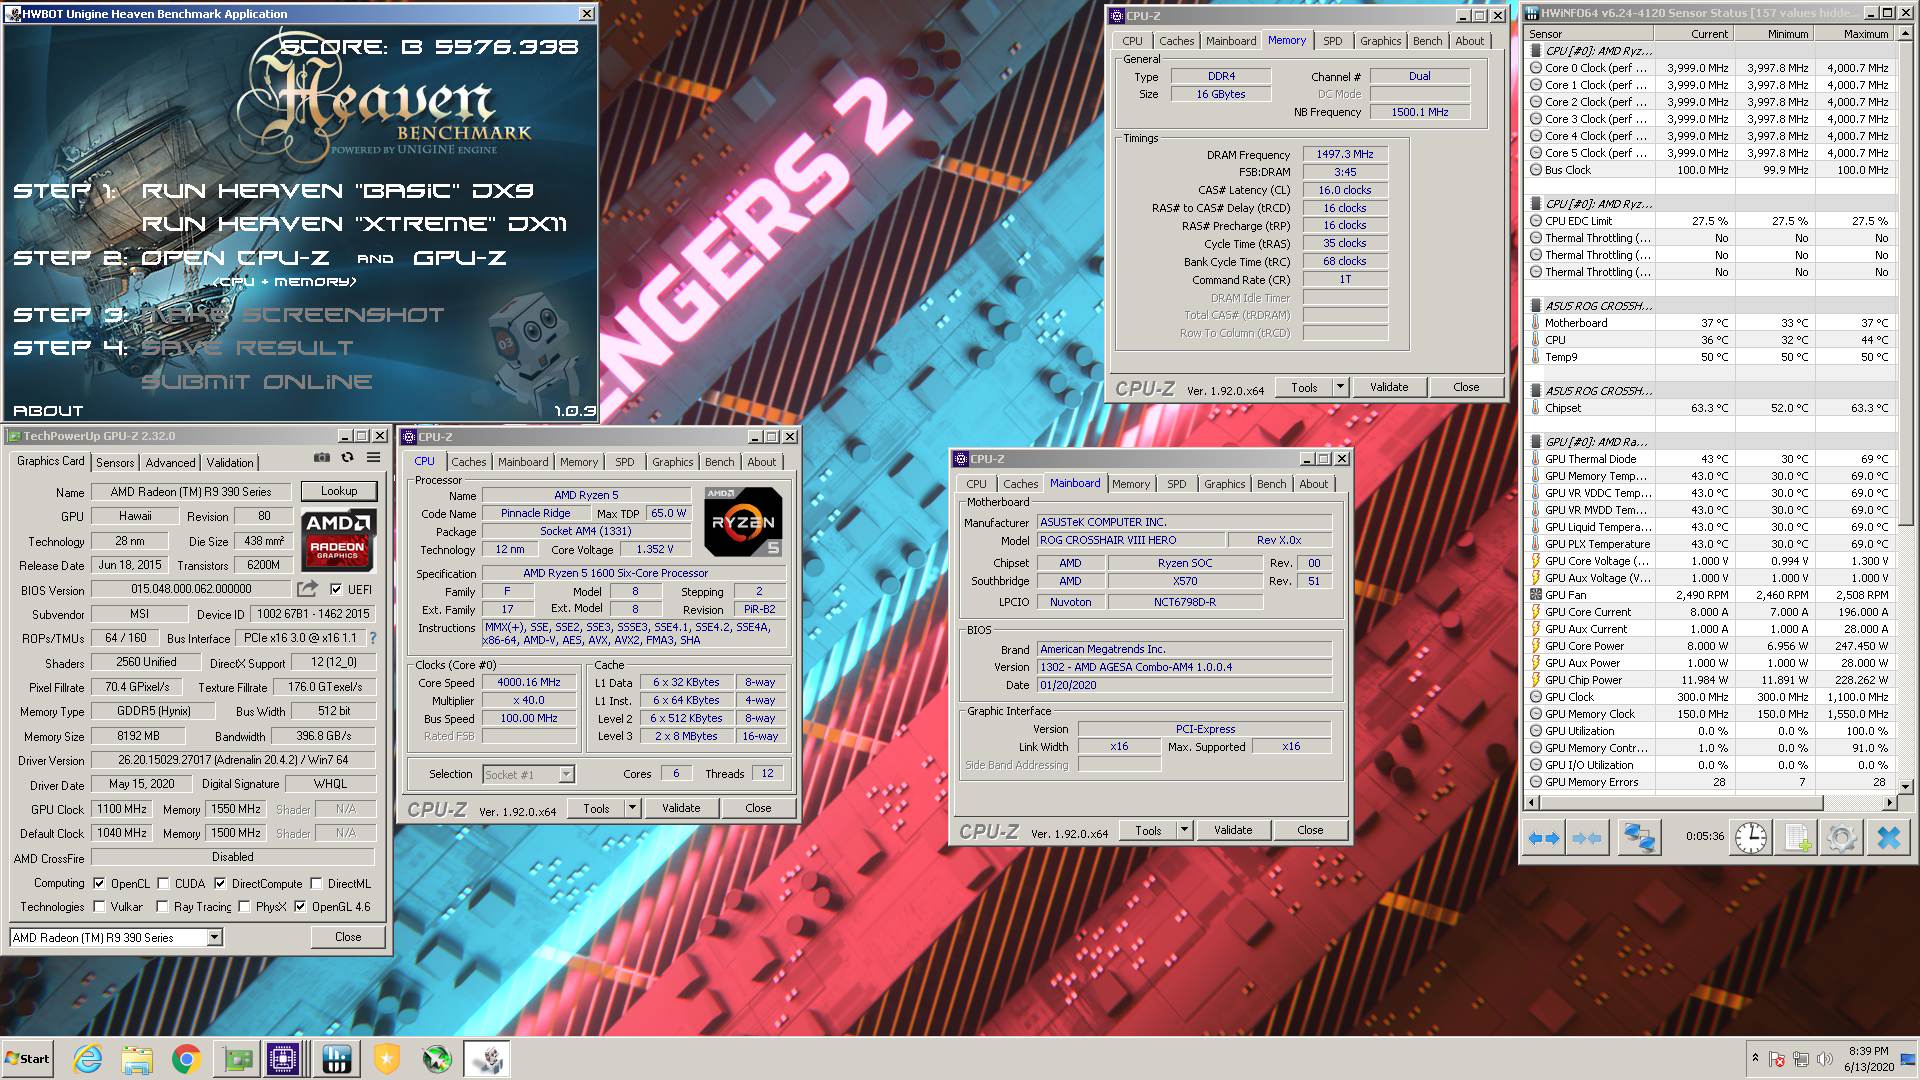The width and height of the screenshot is (1920, 1080).
Task: Expand Tools arrow in CPU-Z CPU window
Action: point(632,808)
